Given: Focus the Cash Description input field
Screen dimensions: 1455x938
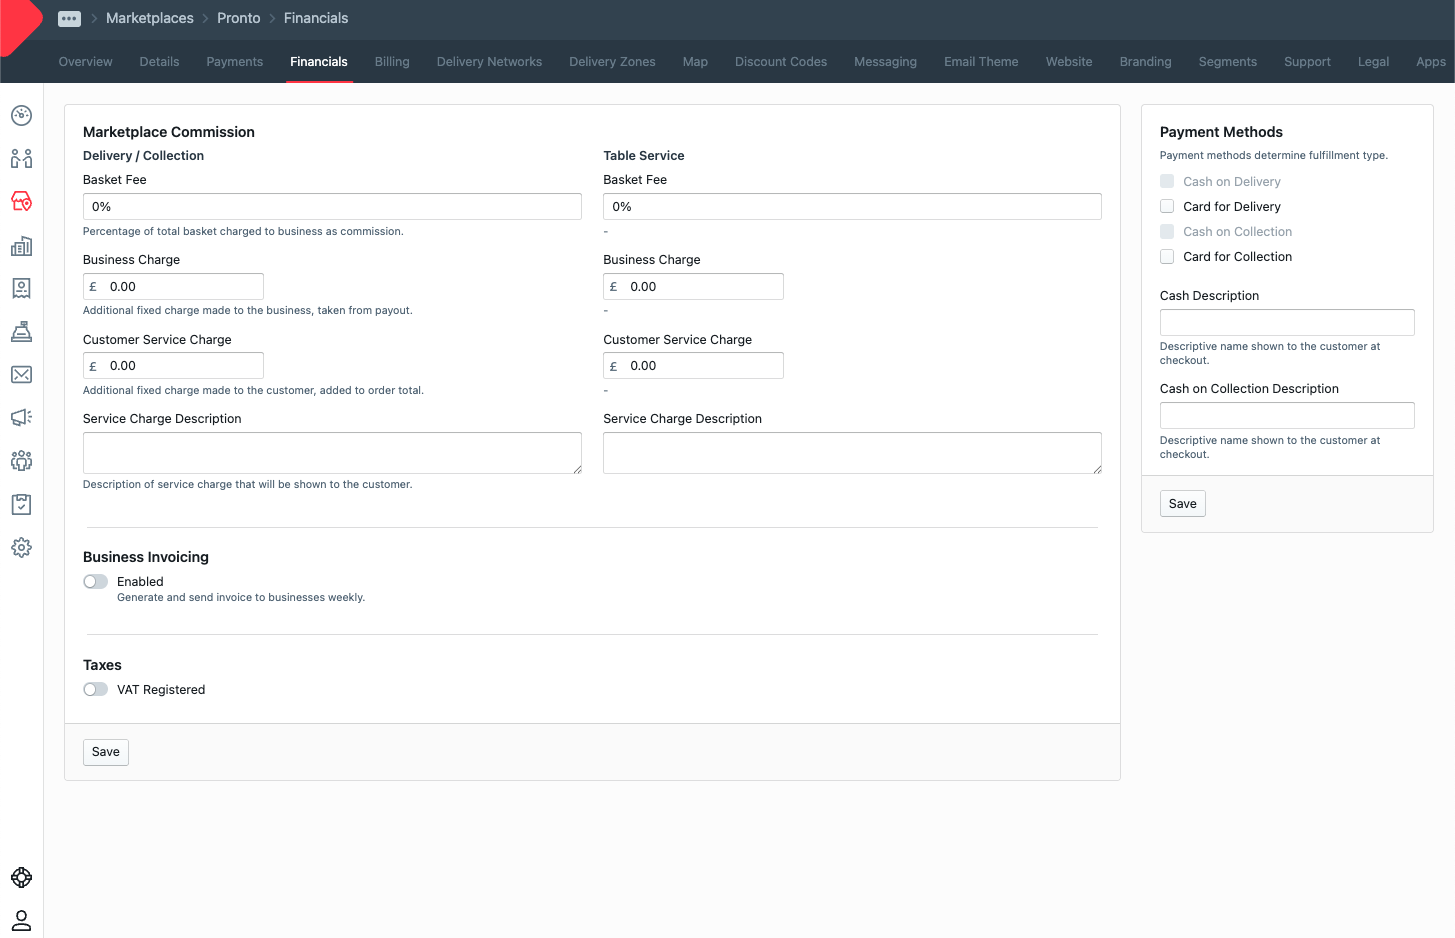Looking at the screenshot, I should (1286, 323).
